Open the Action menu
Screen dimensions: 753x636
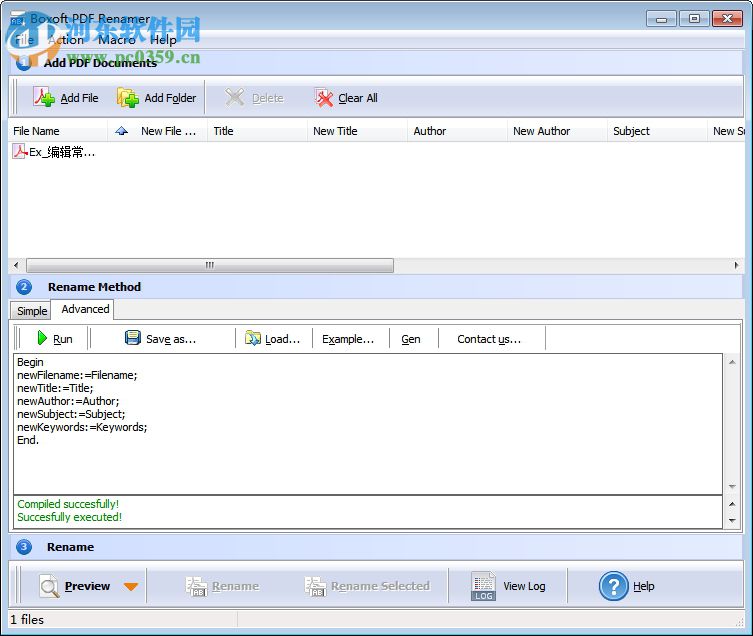click(x=66, y=40)
